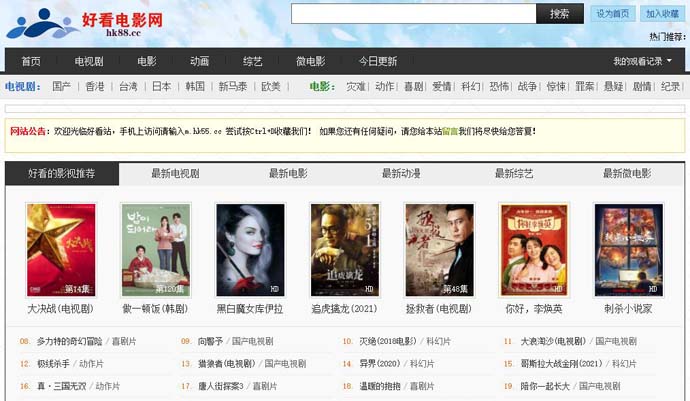Switch to 最新电视剧 tab
Viewport: 690px width, 401px height.
pos(175,173)
